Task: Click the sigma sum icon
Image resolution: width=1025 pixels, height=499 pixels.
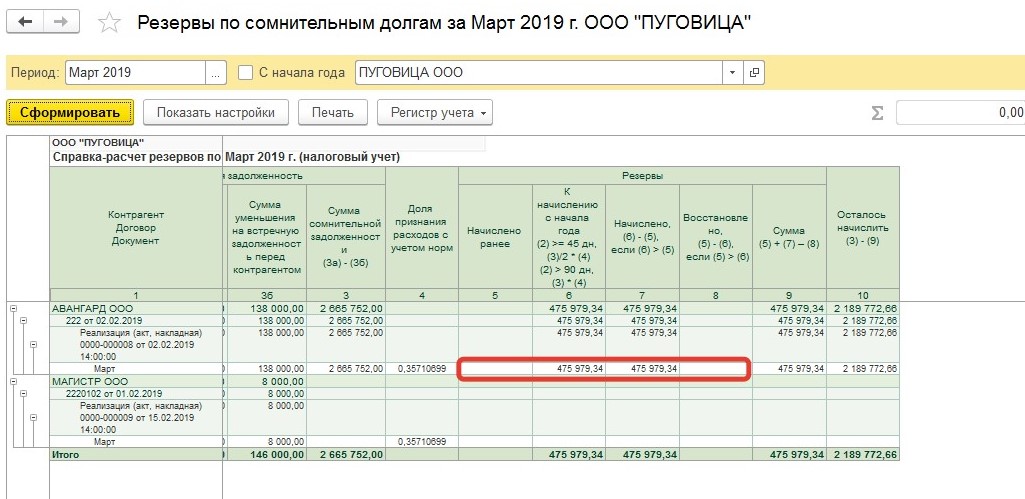Action: [877, 113]
